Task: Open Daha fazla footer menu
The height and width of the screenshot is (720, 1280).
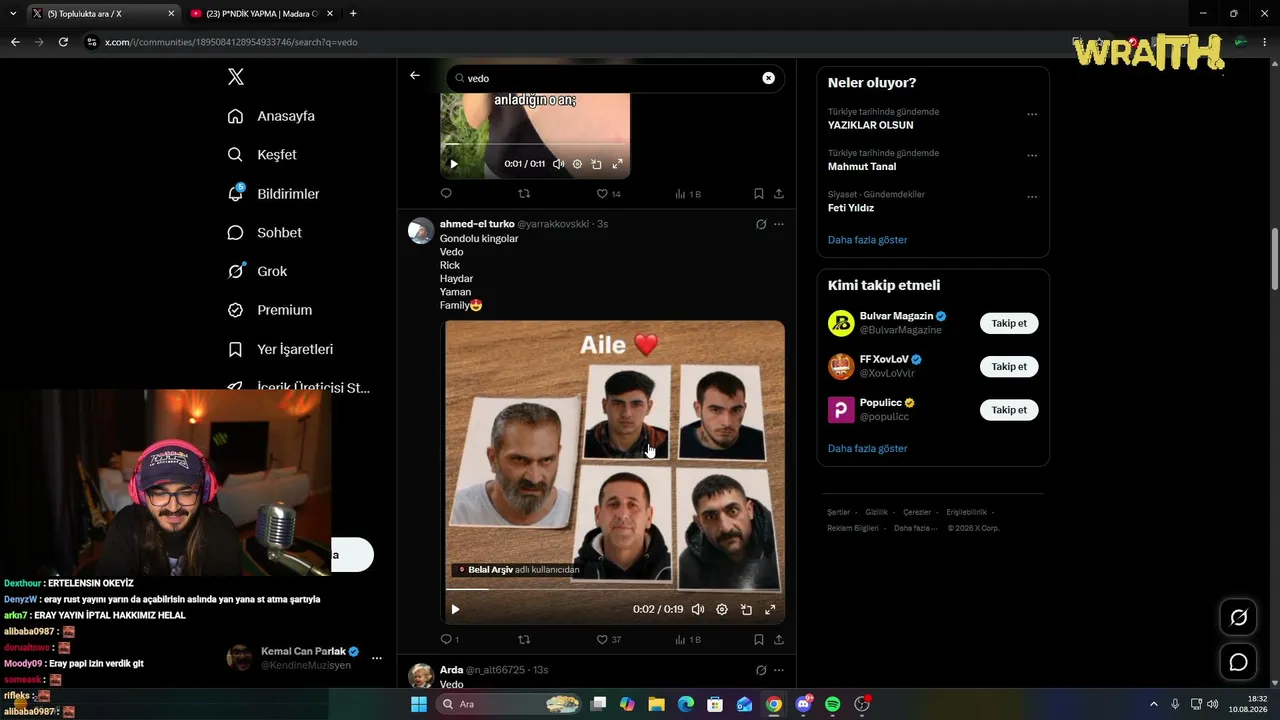Action: [x=915, y=528]
